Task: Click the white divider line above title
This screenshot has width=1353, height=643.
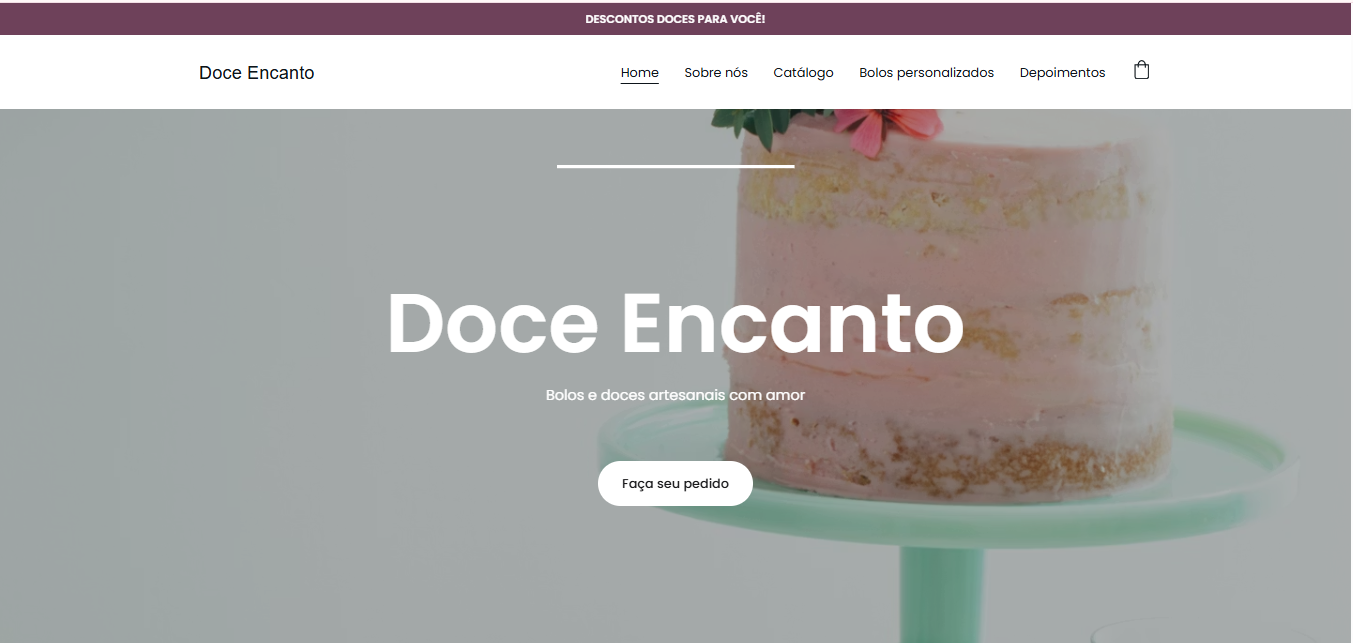Action: pos(675,166)
